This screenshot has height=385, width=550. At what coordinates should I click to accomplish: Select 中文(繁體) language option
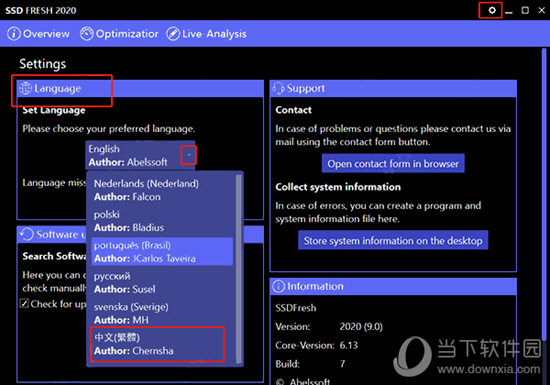point(162,344)
